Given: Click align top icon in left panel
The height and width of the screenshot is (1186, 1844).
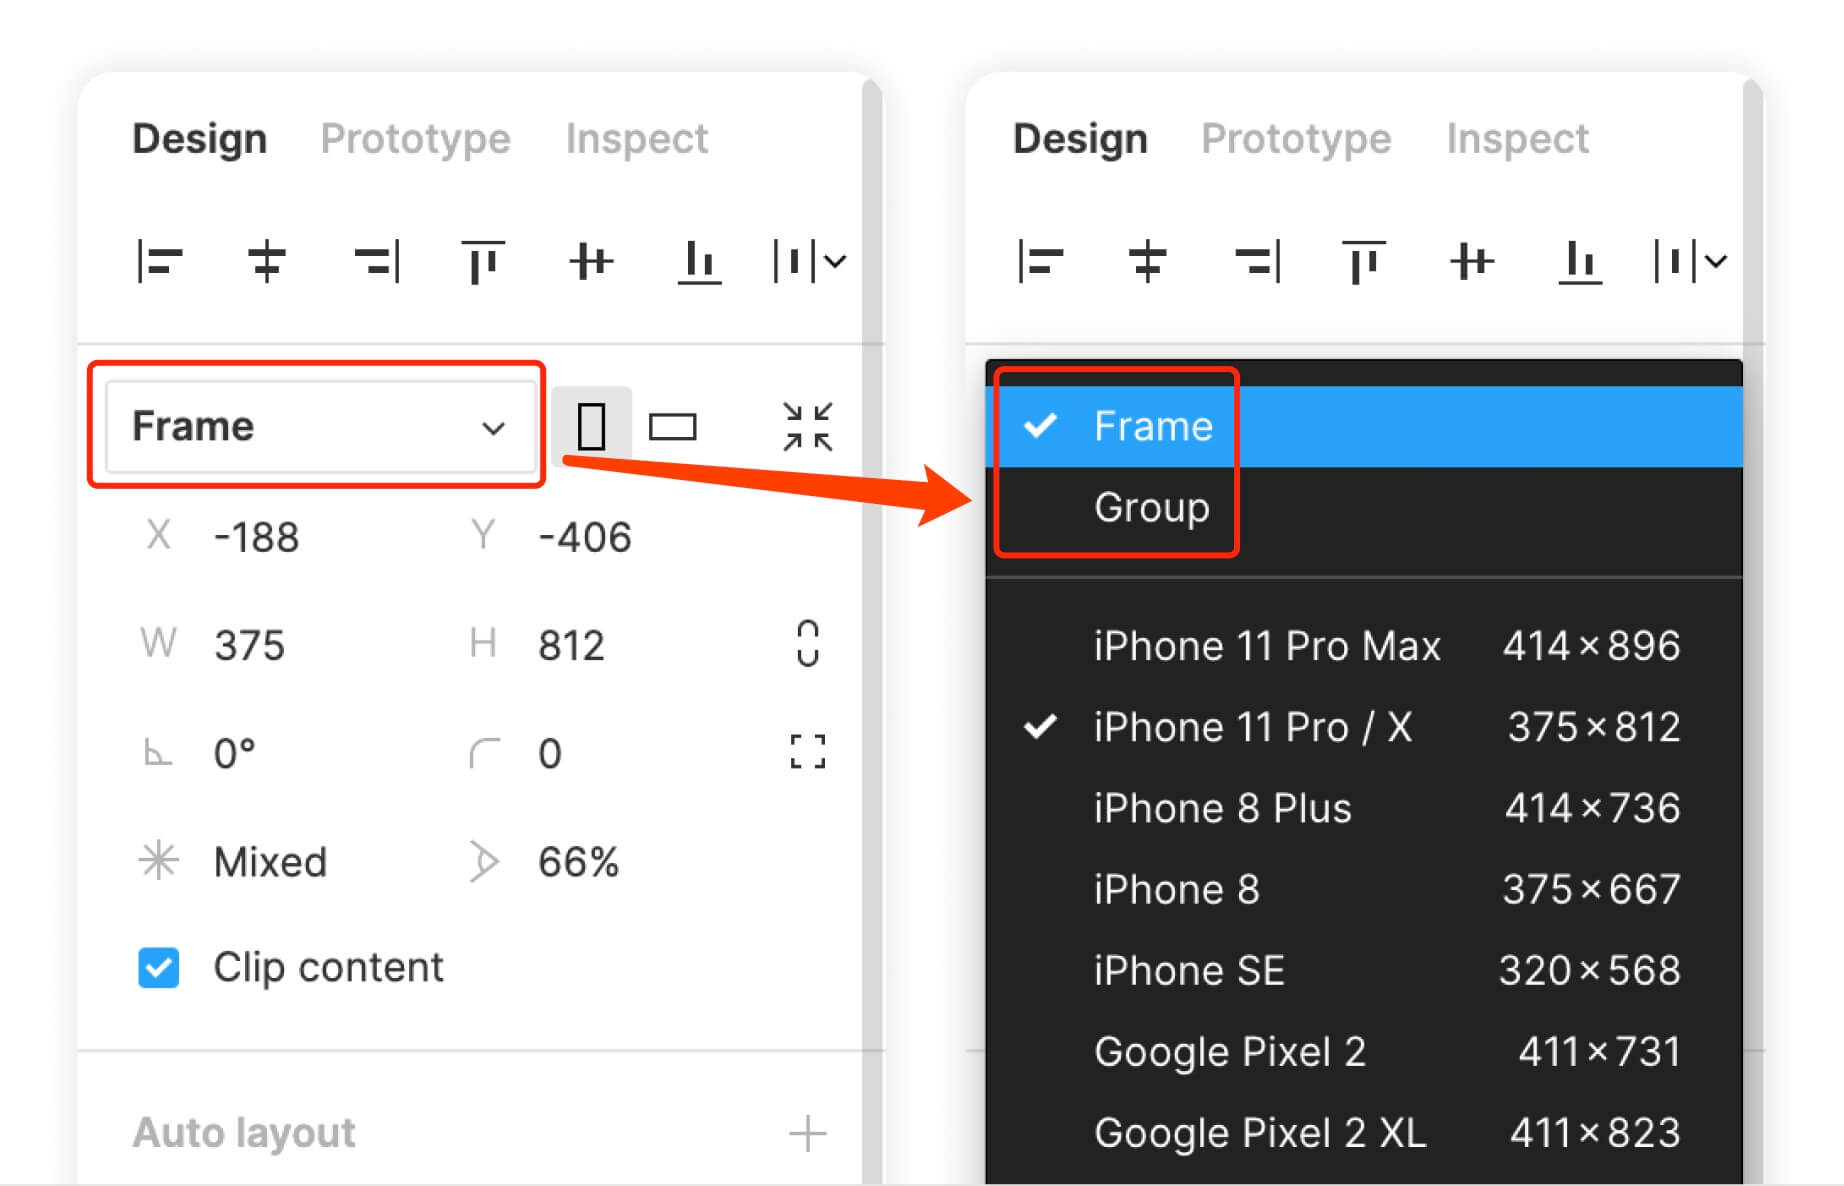Looking at the screenshot, I should [x=482, y=262].
